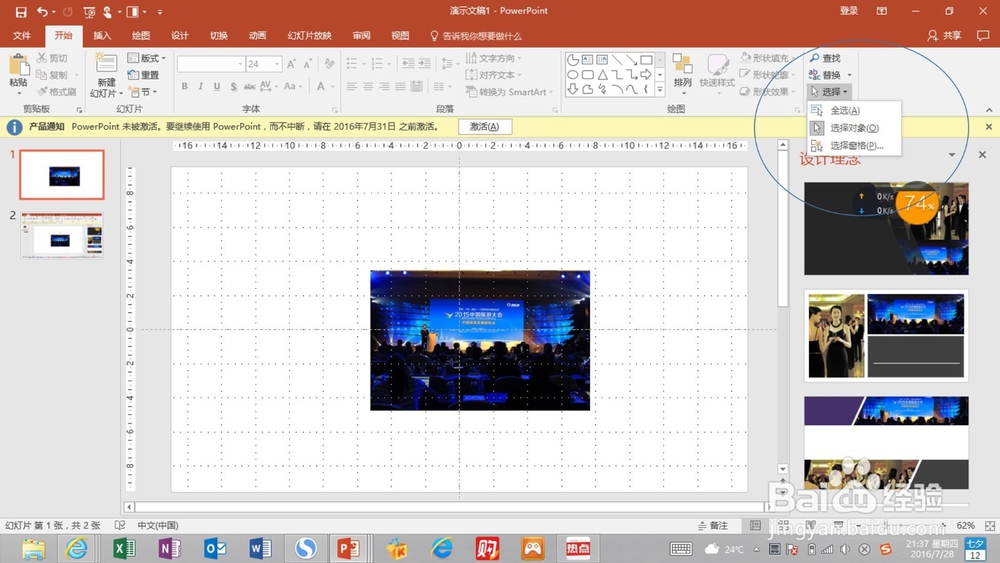Viewport: 1000px width, 563px height.
Task: Increase font size with the larger A
Action: (x=291, y=64)
